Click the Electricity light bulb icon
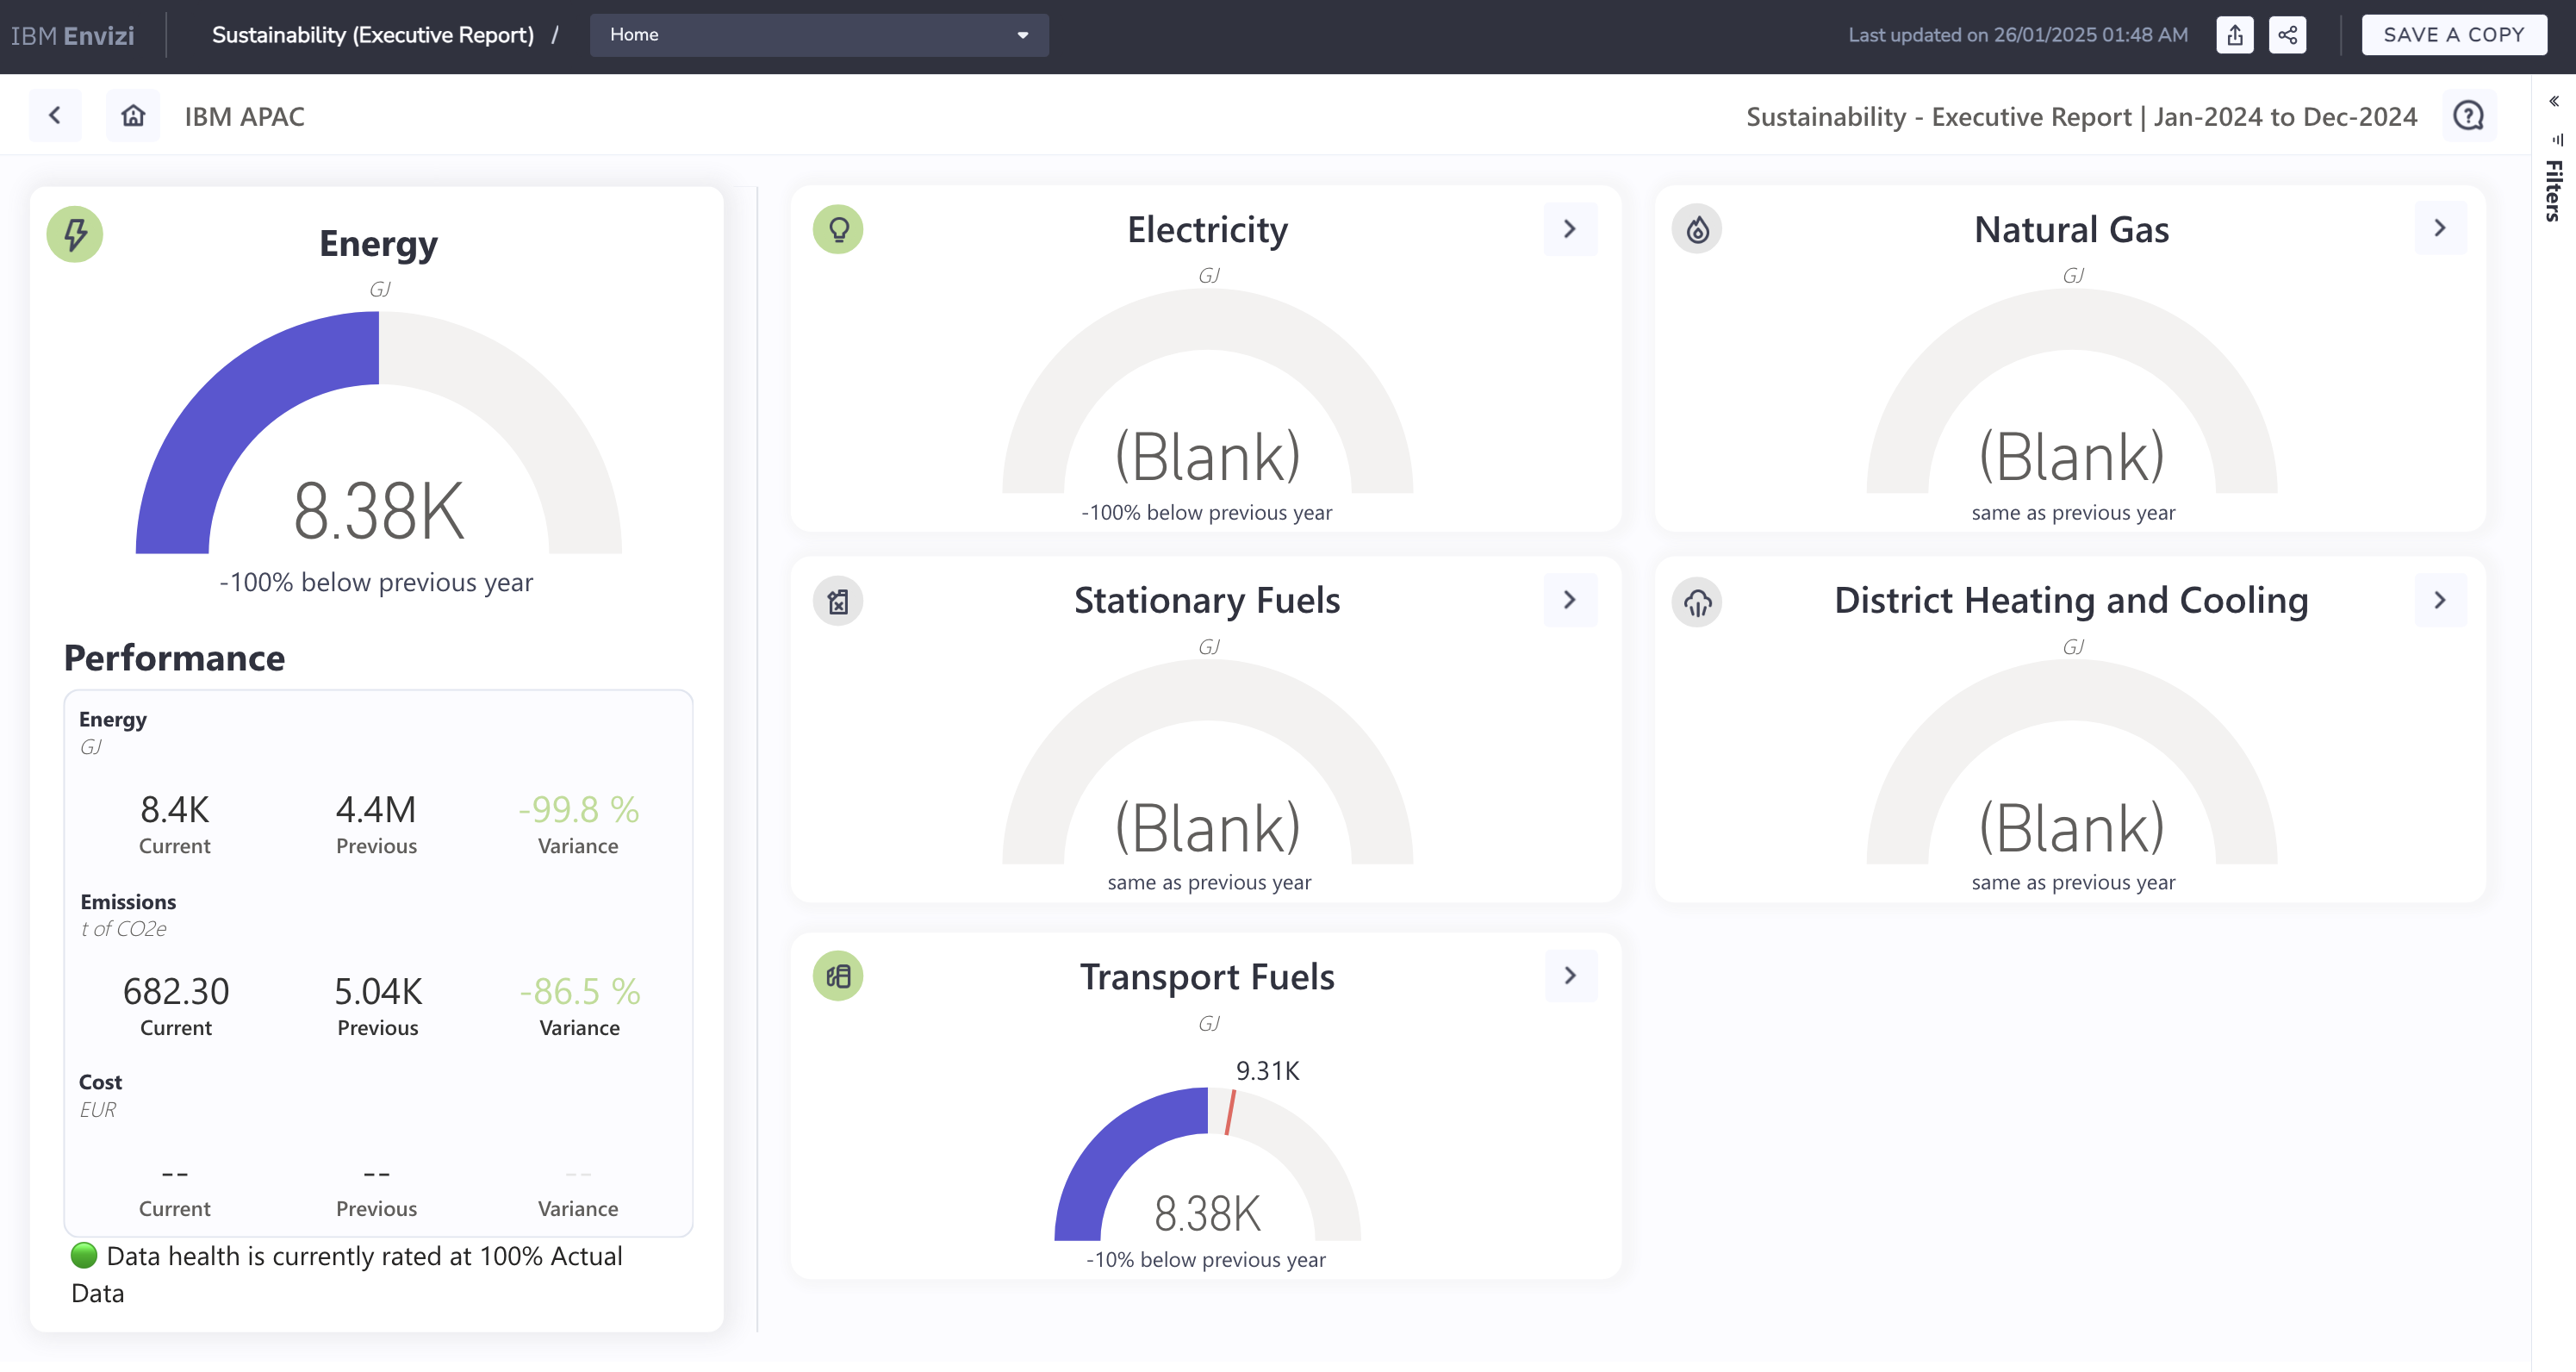 (838, 230)
